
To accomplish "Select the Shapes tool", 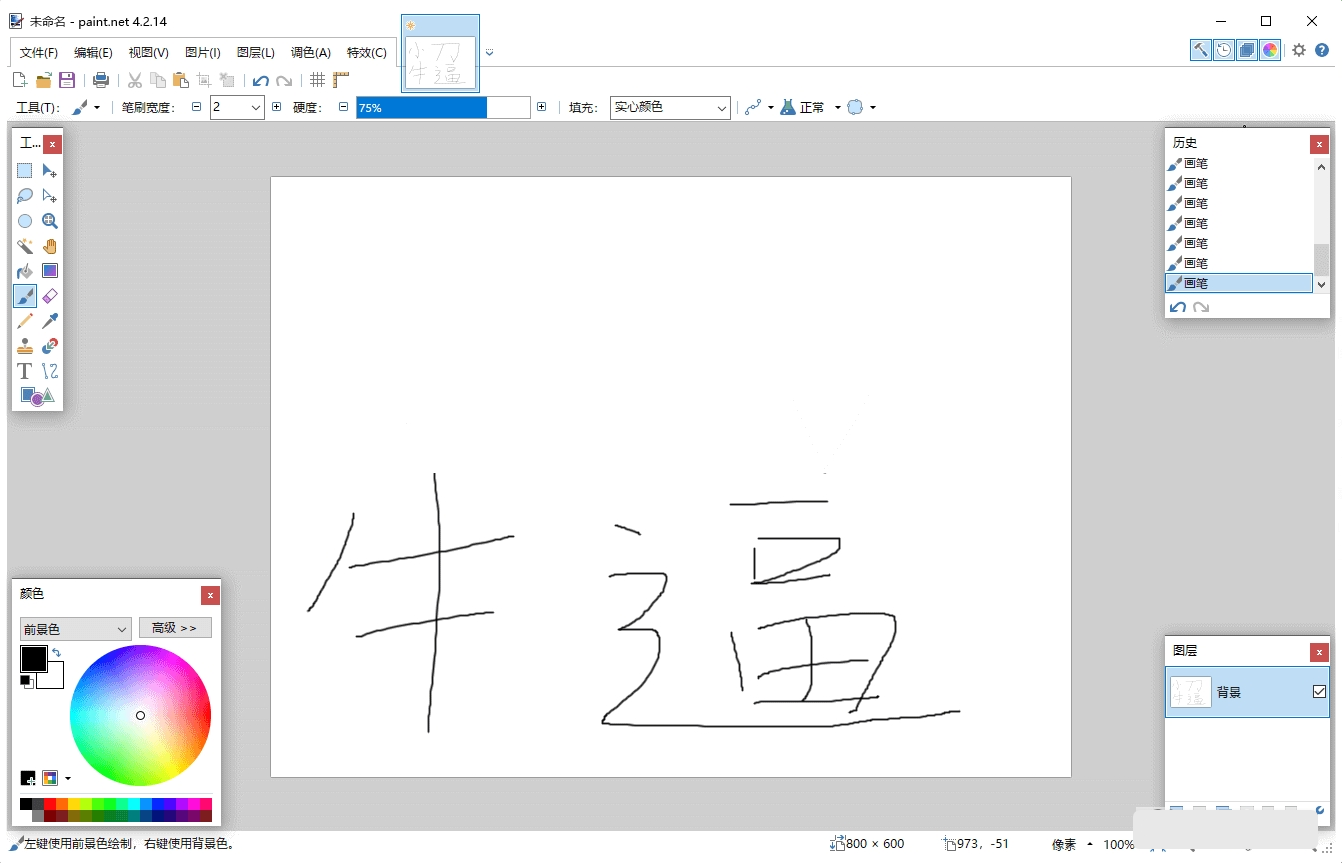I will (37, 396).
